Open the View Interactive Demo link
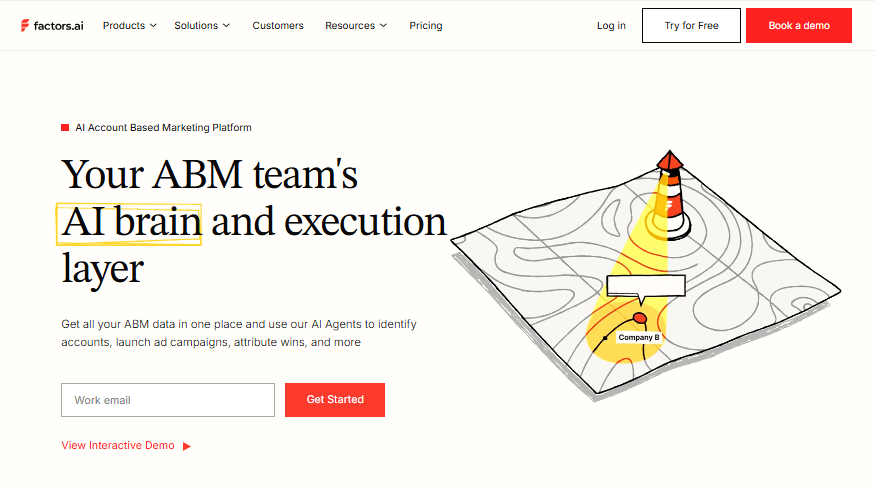This screenshot has height=490, width=875. [x=126, y=445]
